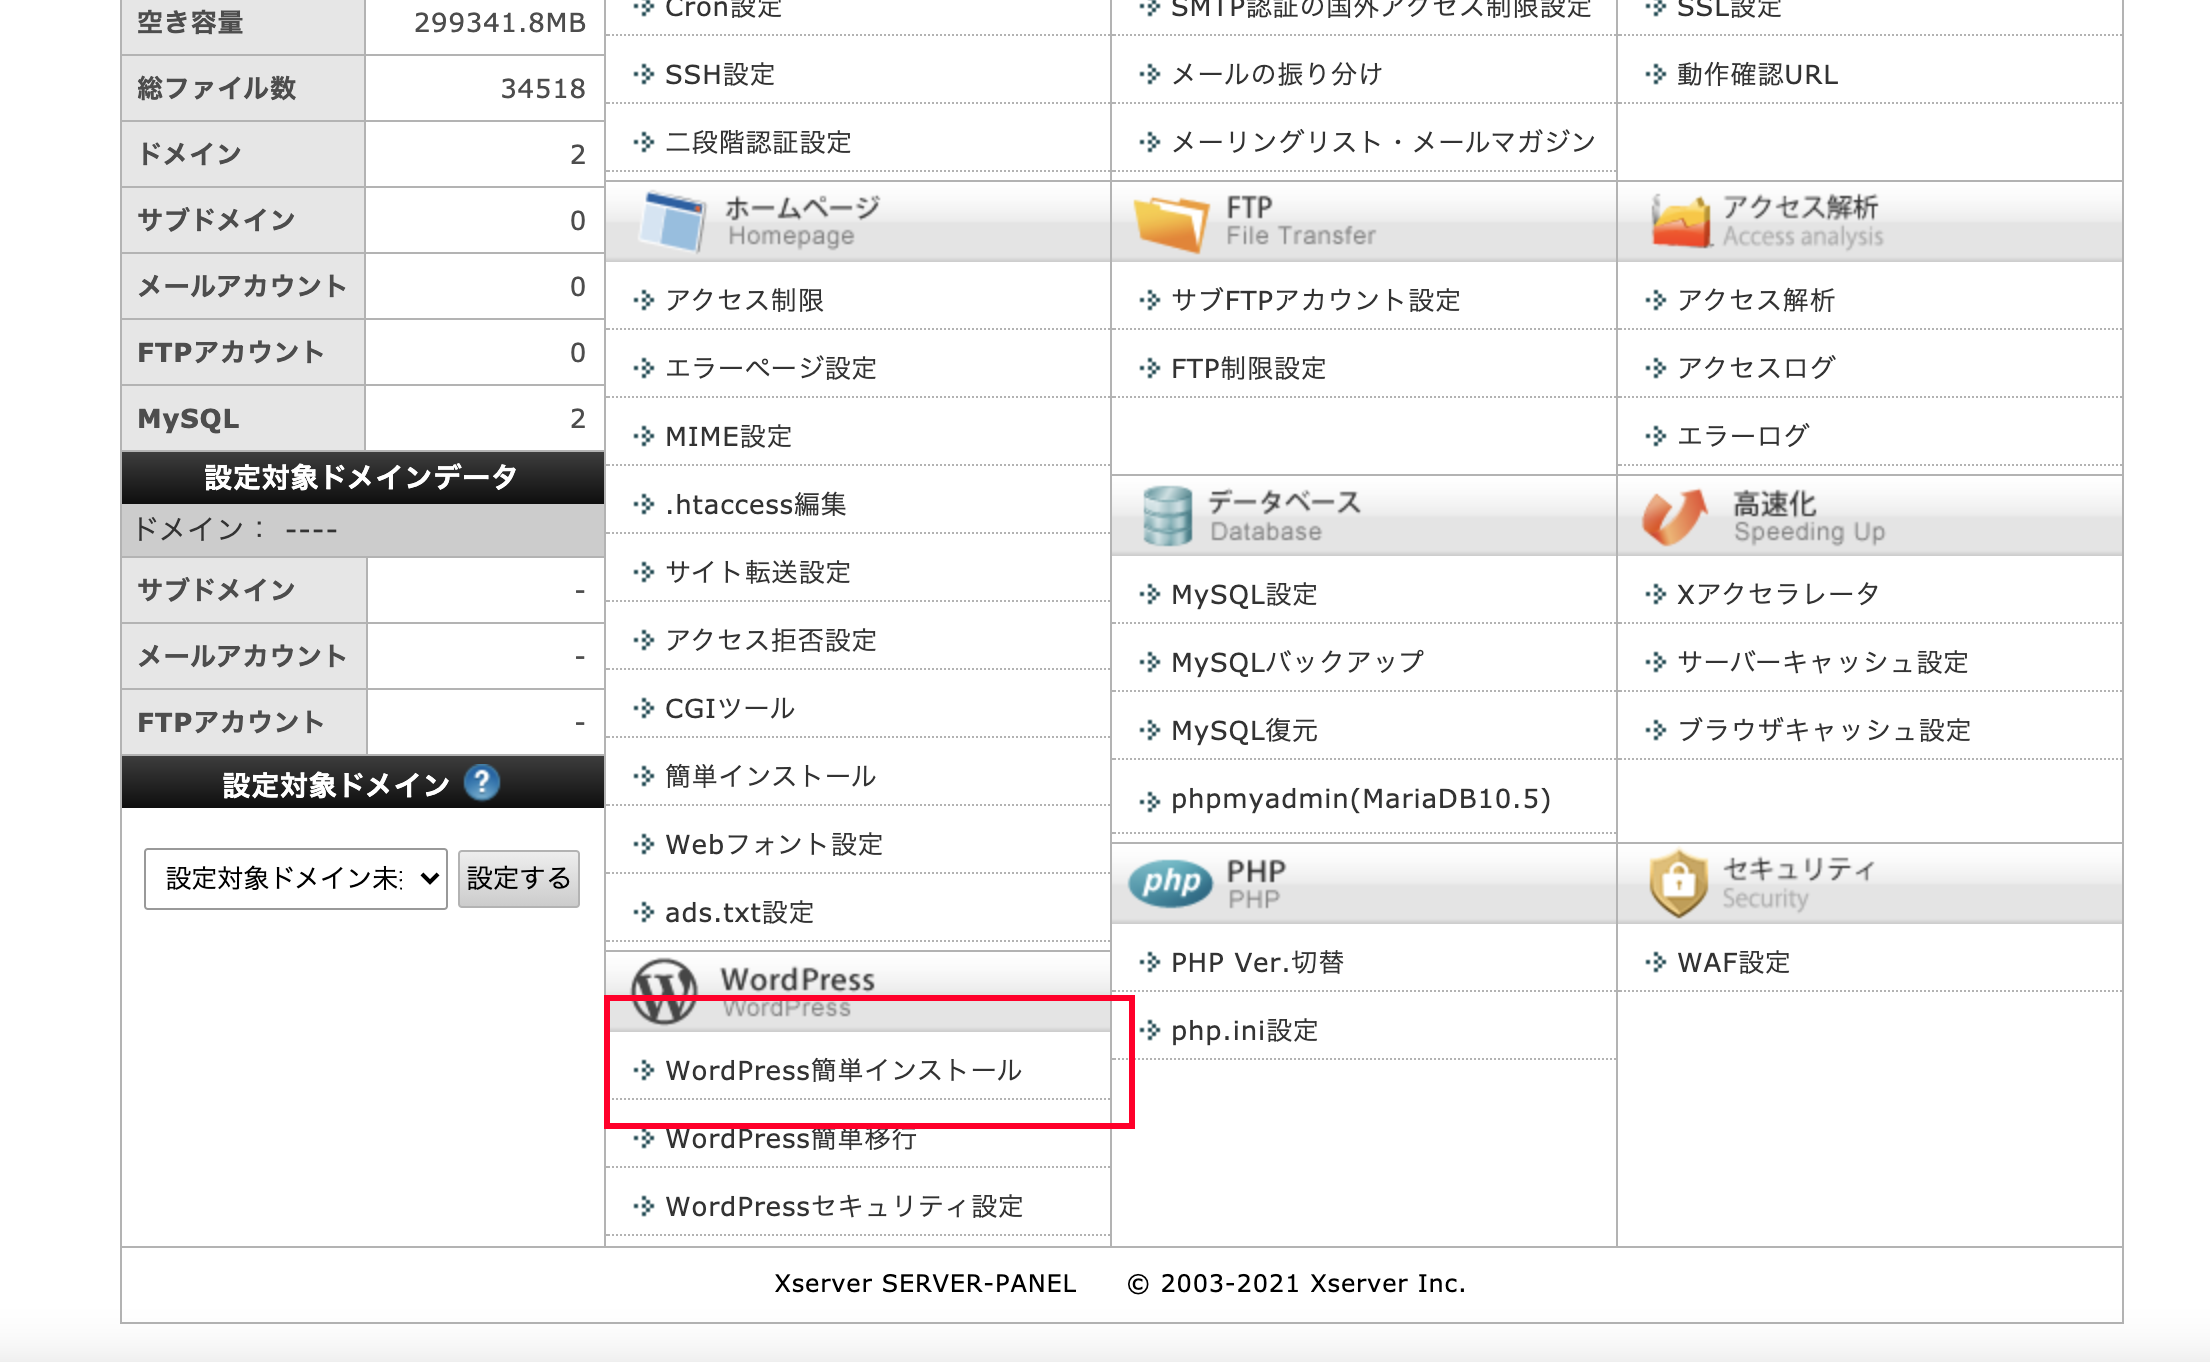Open MySQL設定 menu item
Screen dimensions: 2210x1362
1243,595
